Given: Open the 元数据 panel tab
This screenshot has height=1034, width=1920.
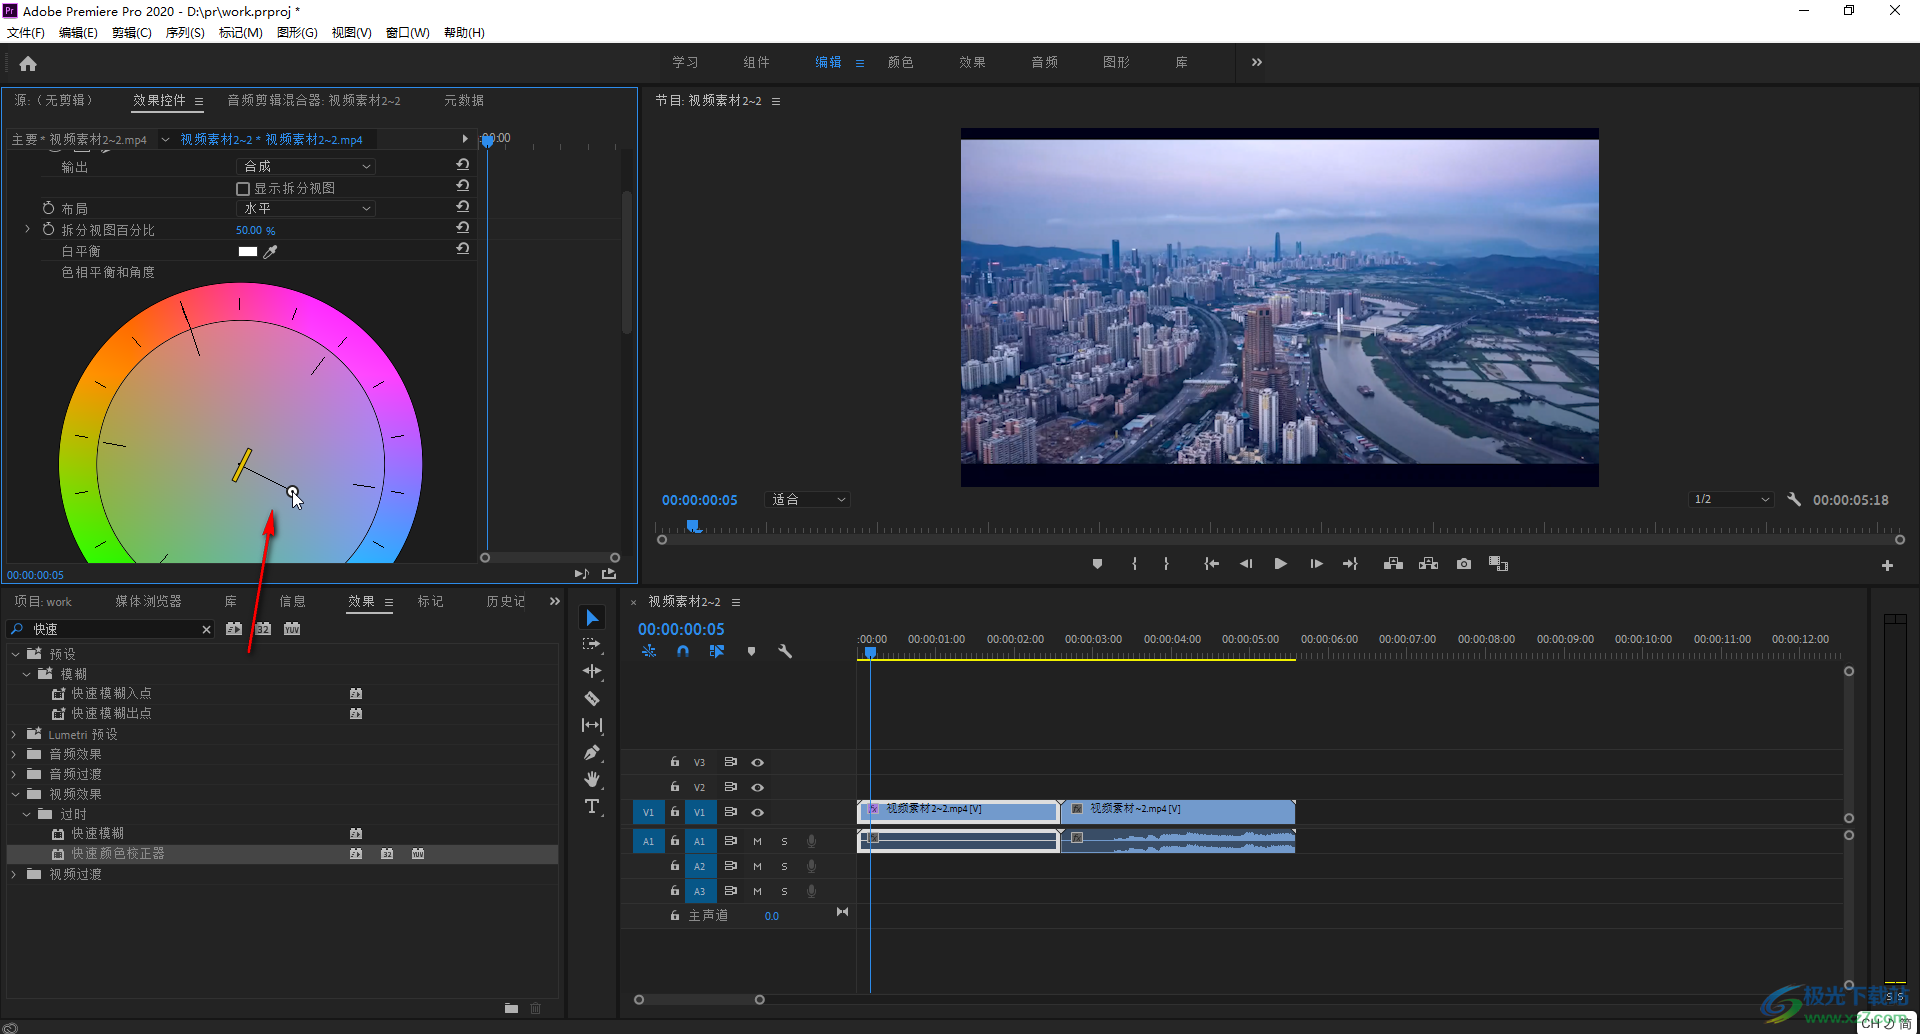Looking at the screenshot, I should coord(464,100).
